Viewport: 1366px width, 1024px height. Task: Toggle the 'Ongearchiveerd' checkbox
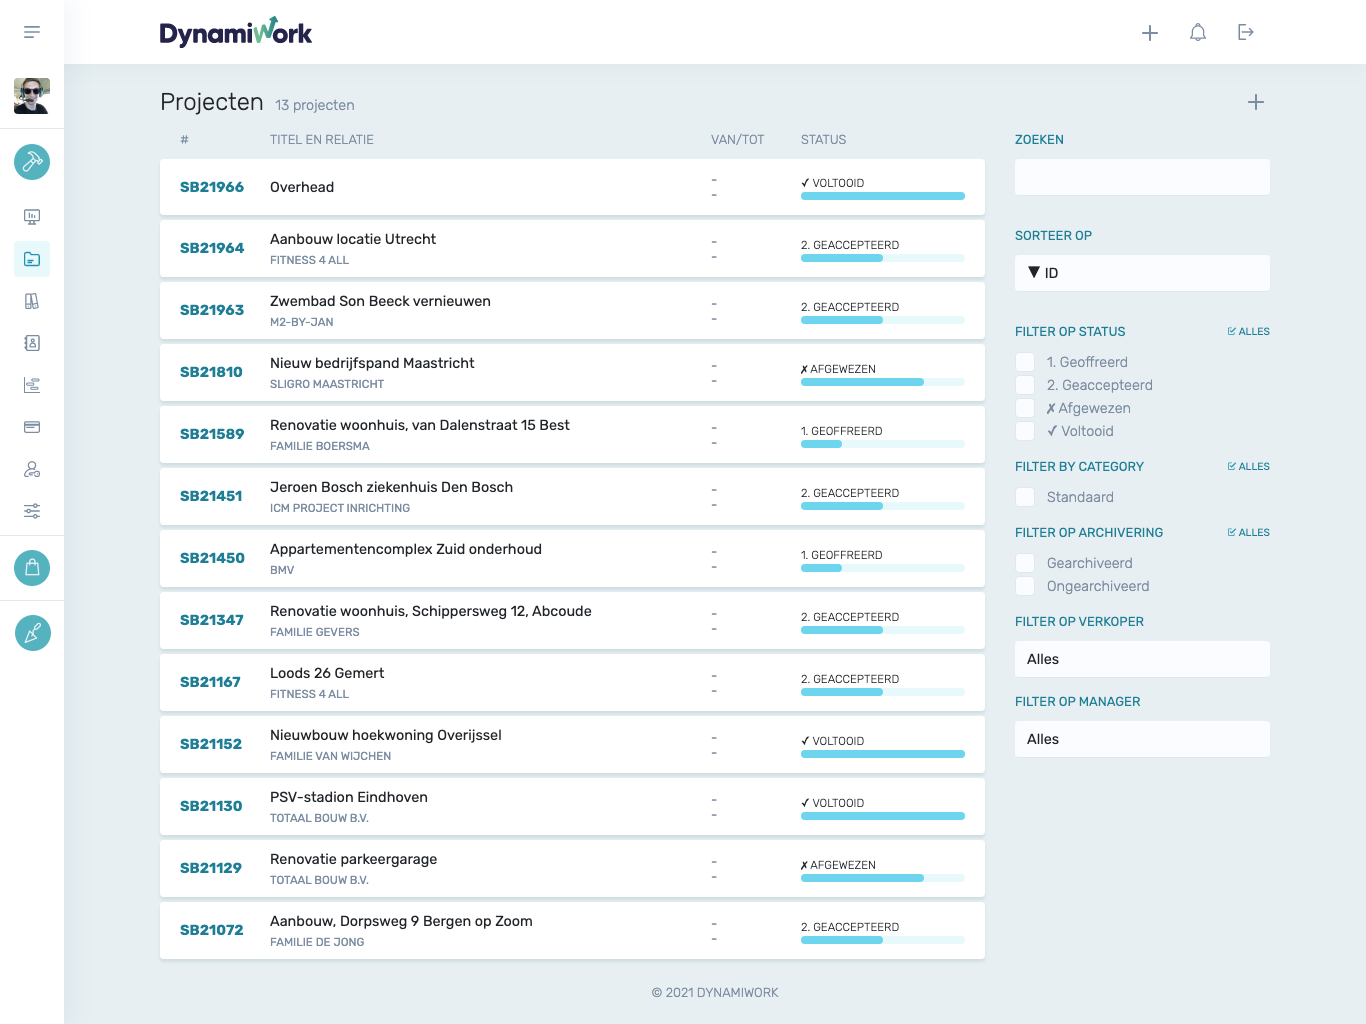pos(1025,586)
